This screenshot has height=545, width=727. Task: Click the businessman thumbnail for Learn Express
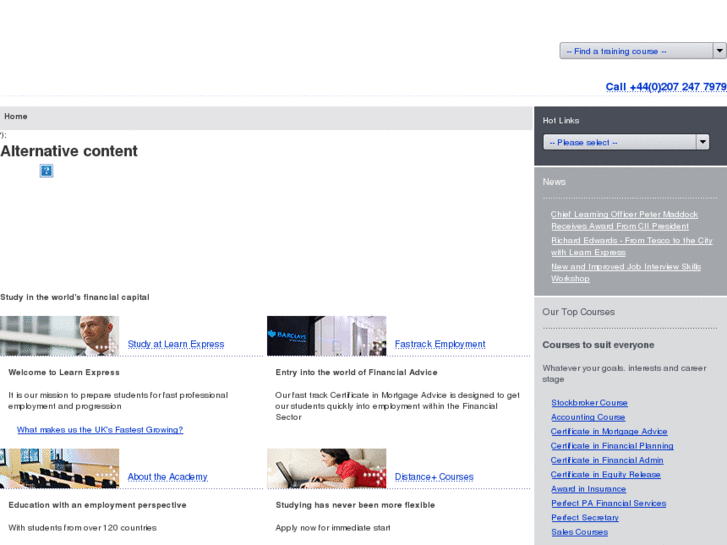(59, 336)
